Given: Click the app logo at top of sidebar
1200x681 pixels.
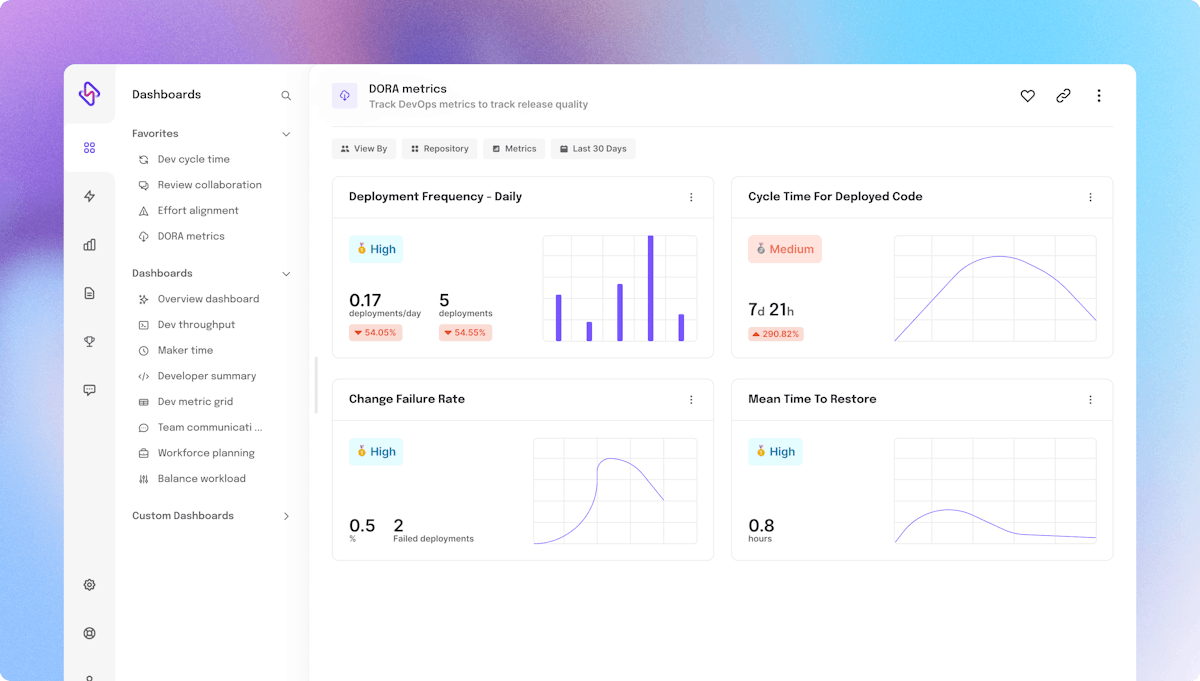Looking at the screenshot, I should [89, 94].
